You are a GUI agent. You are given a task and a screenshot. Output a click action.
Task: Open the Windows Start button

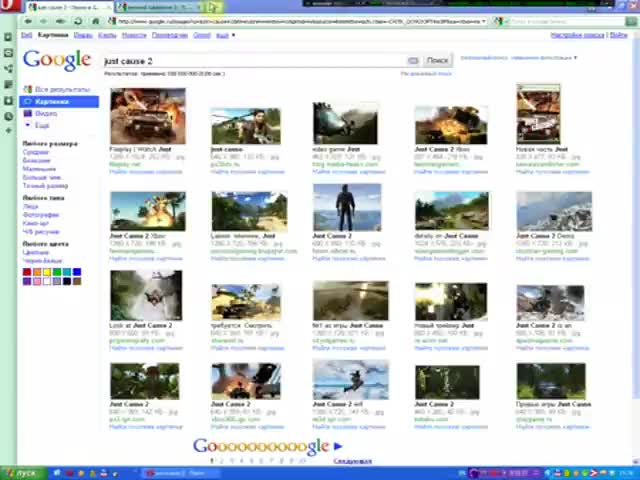click(20, 472)
